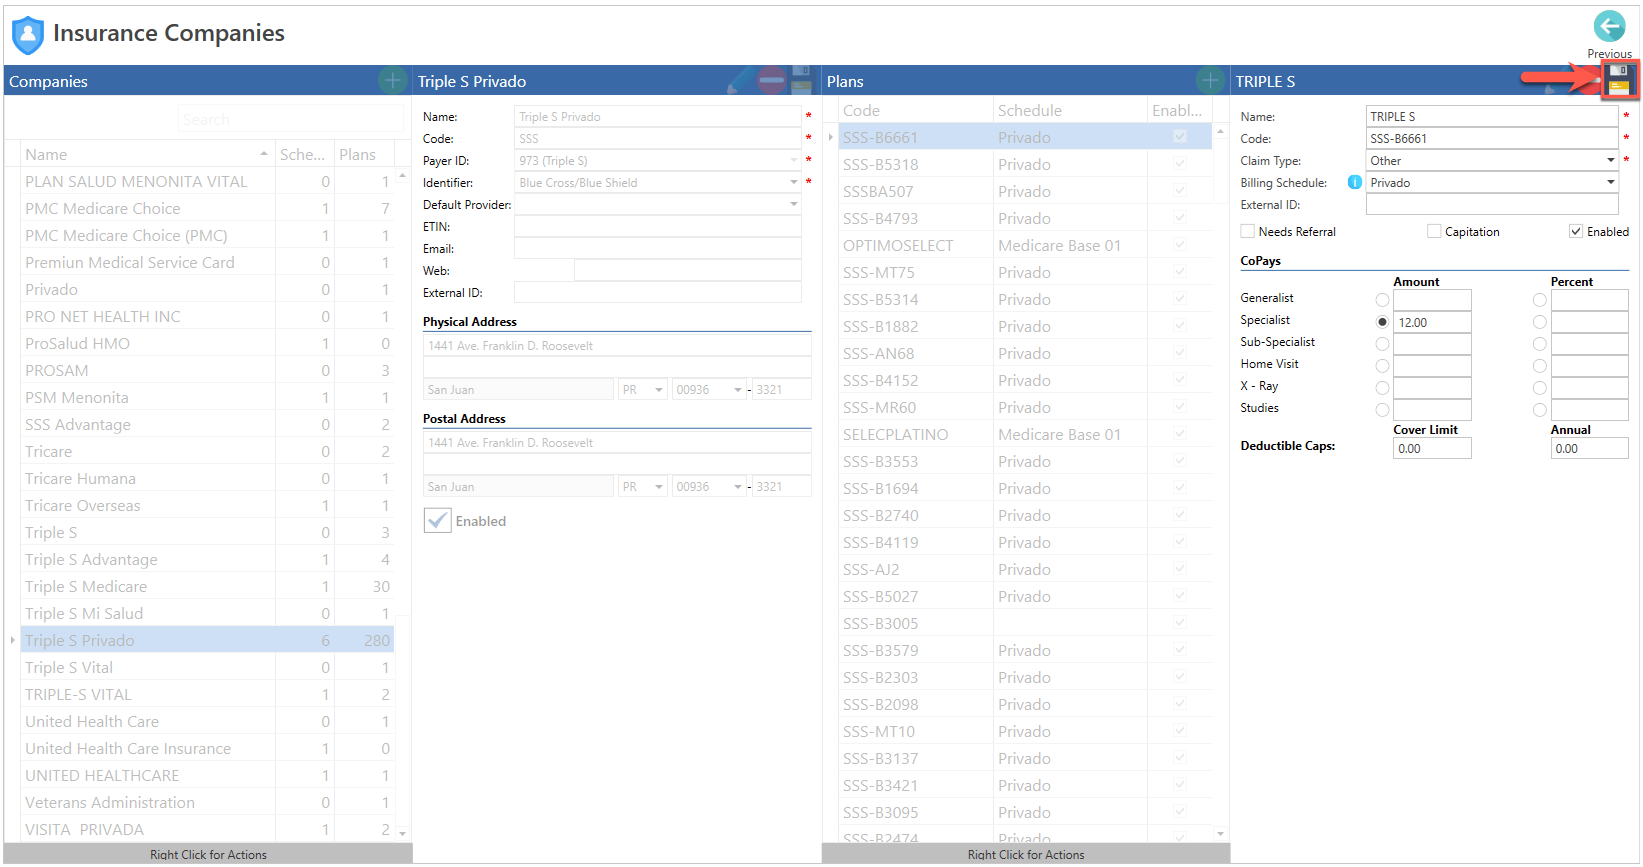Click the Insurance Companies shield logo
Image resolution: width=1643 pixels, height=867 pixels.
28,35
